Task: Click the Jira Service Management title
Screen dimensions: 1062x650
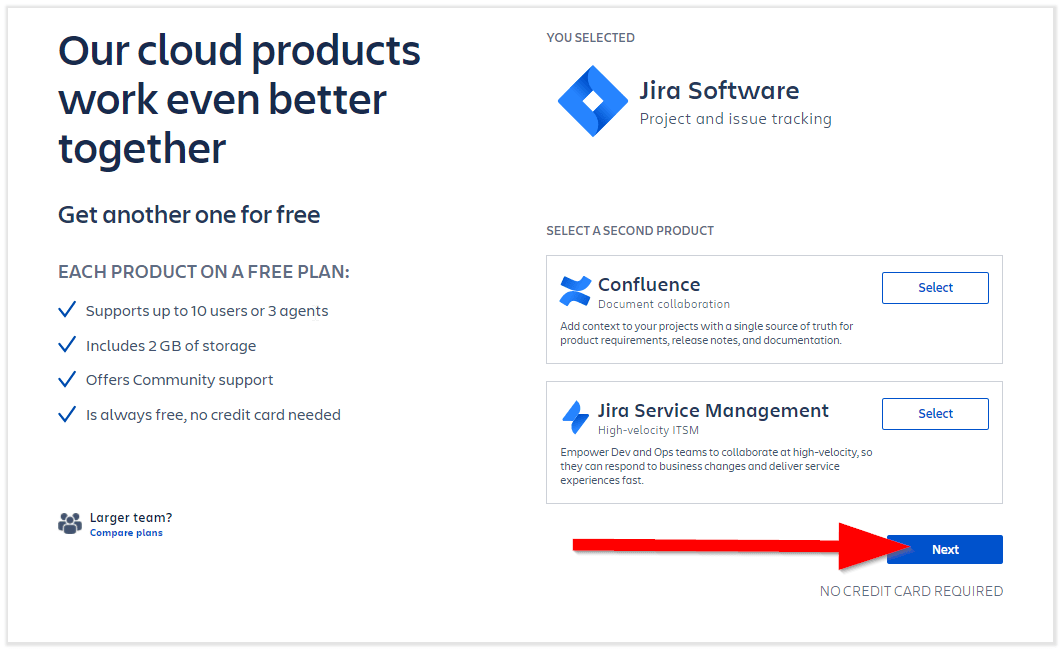Action: tap(713, 410)
